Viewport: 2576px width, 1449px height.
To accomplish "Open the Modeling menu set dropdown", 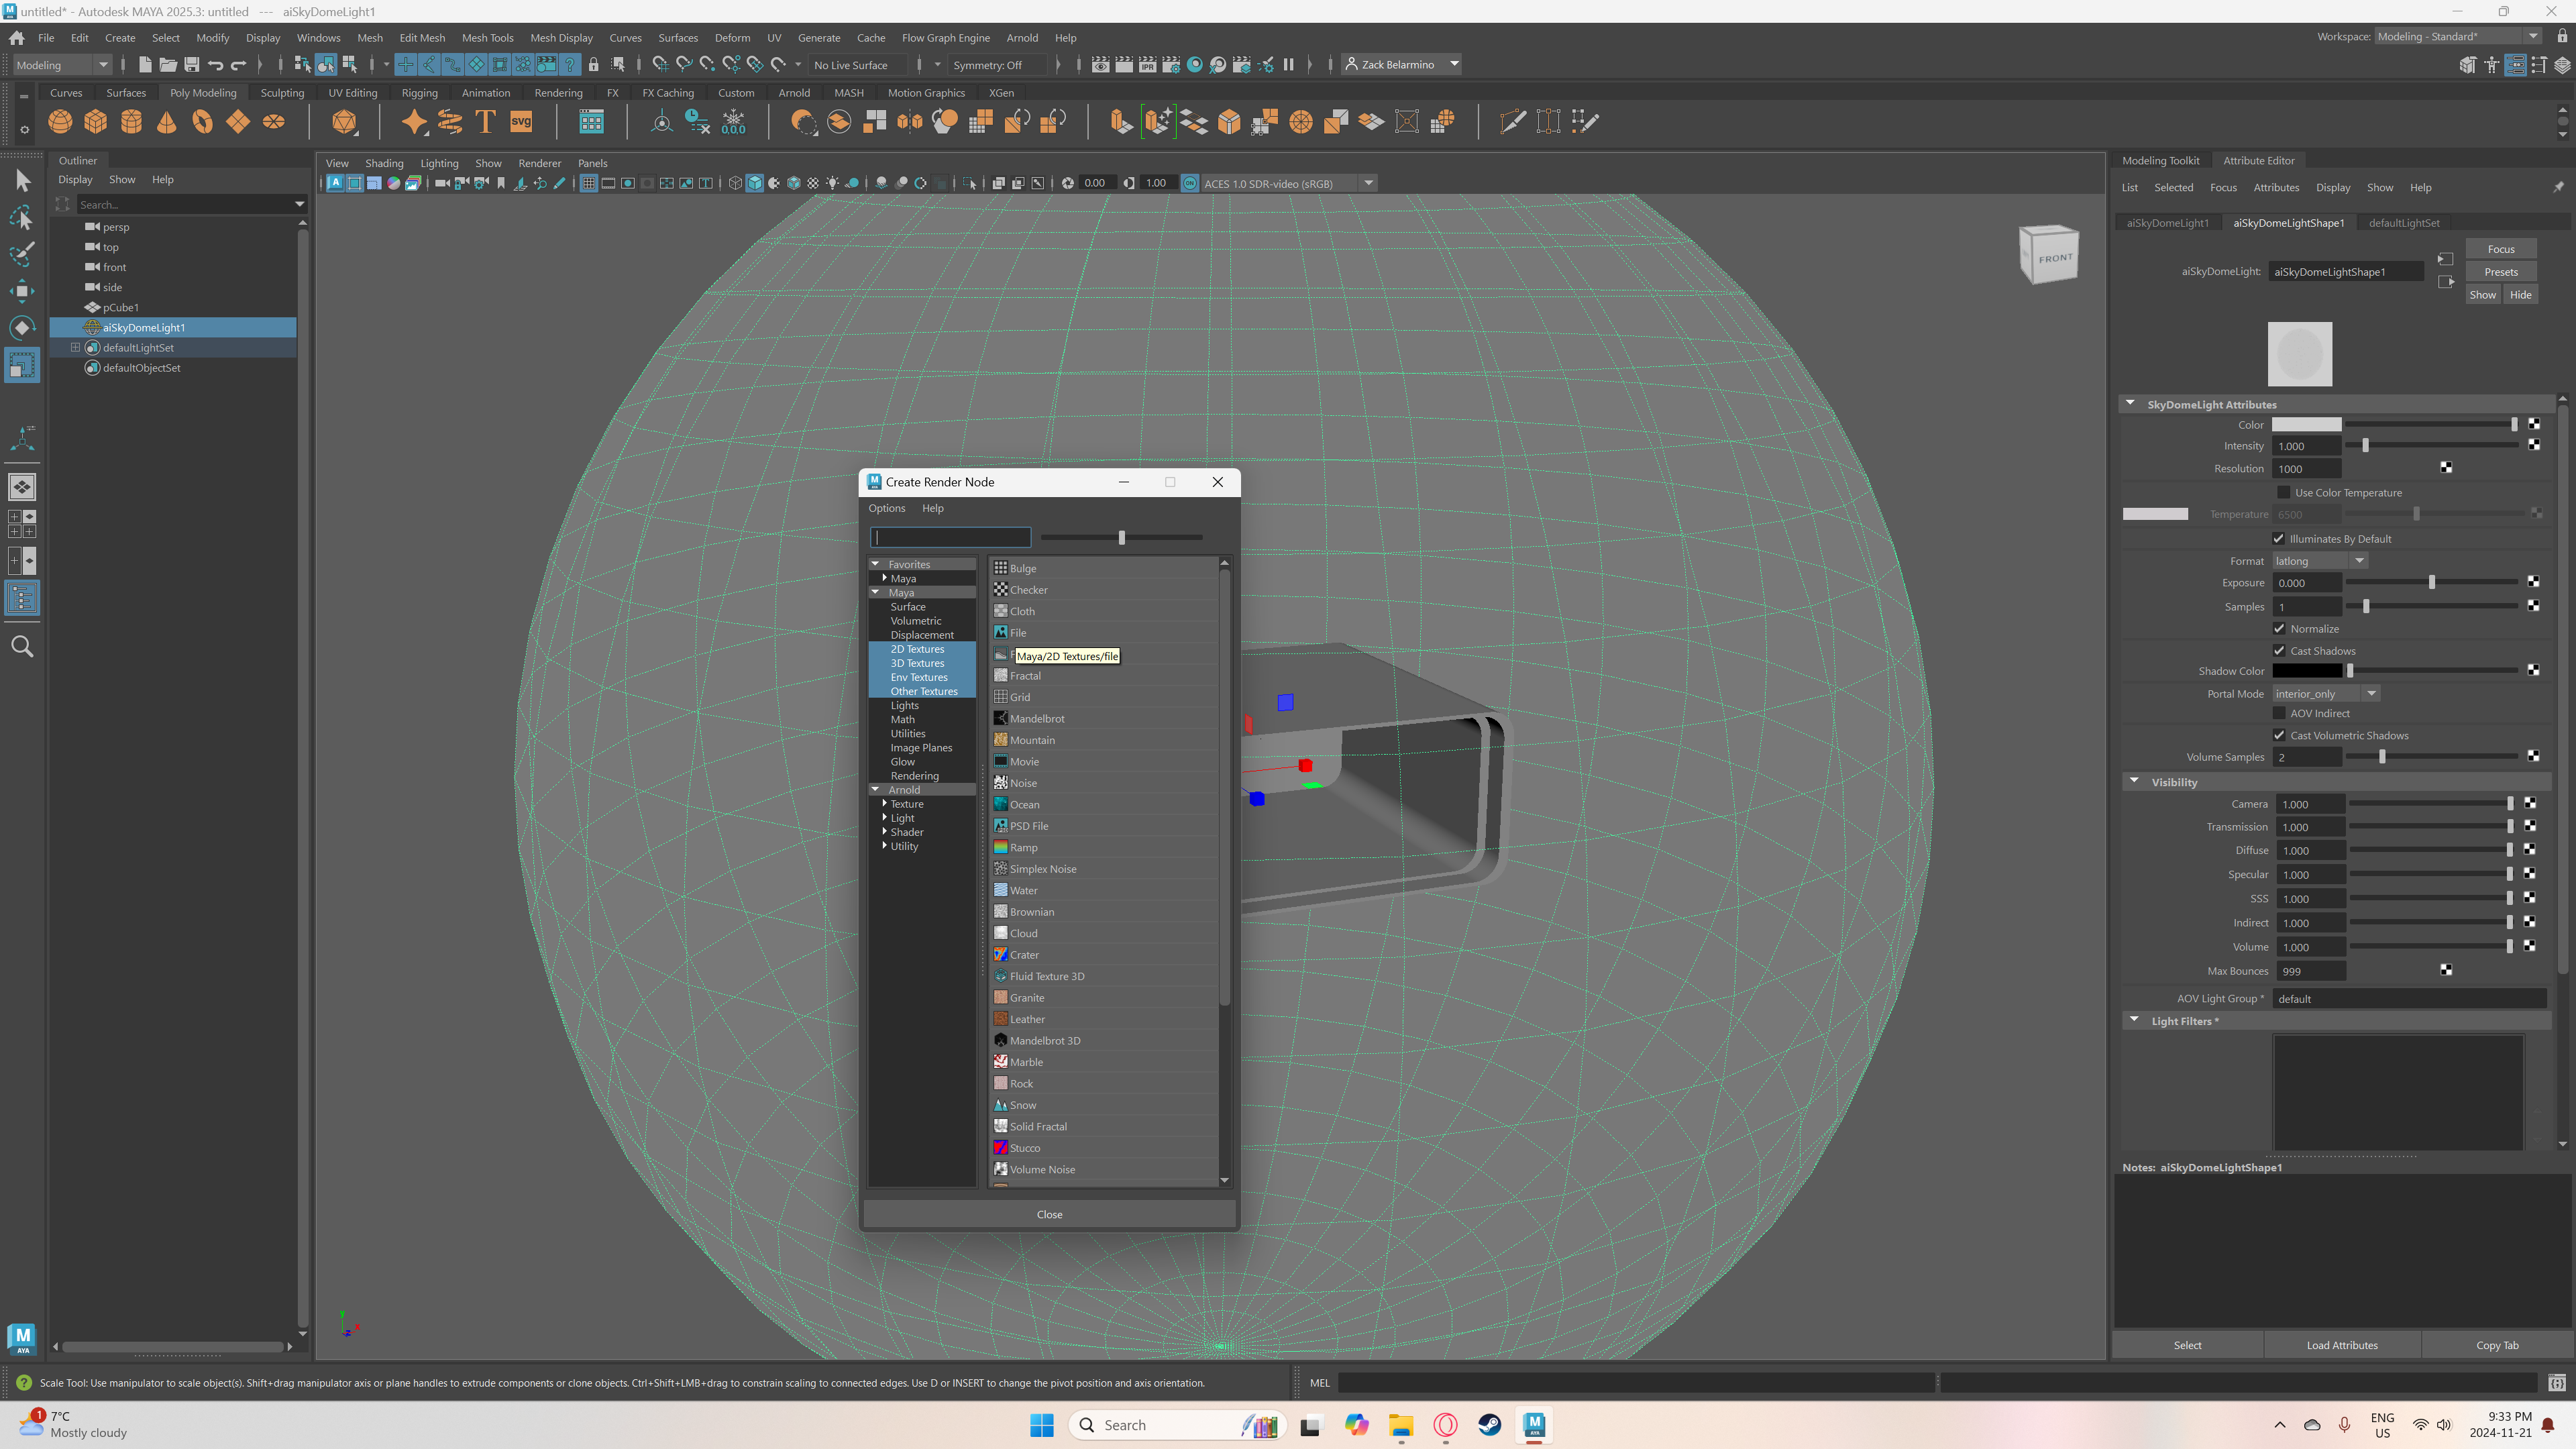I will coord(62,65).
